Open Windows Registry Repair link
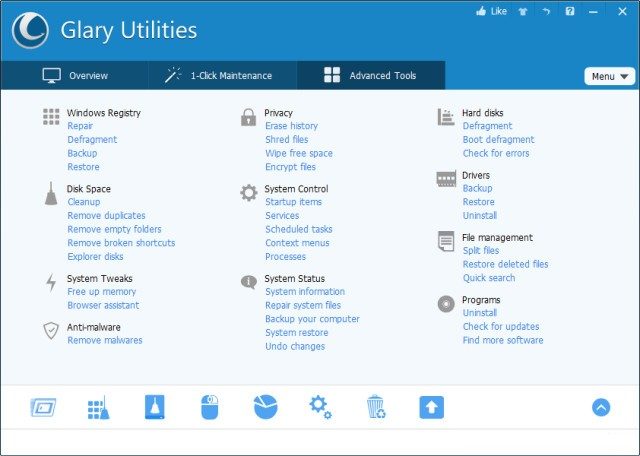Image resolution: width=640 pixels, height=456 pixels. (x=80, y=126)
